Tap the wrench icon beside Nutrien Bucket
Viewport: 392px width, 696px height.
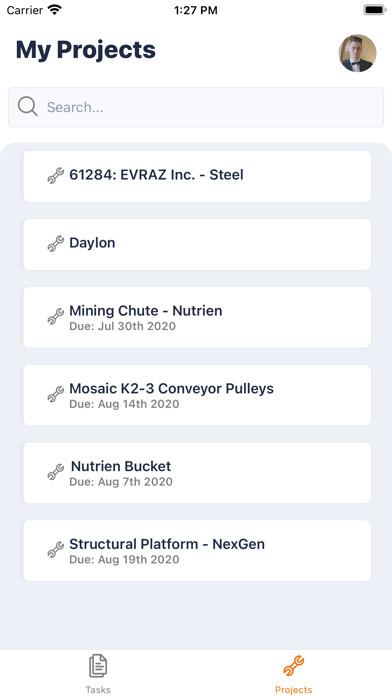pyautogui.click(x=55, y=472)
